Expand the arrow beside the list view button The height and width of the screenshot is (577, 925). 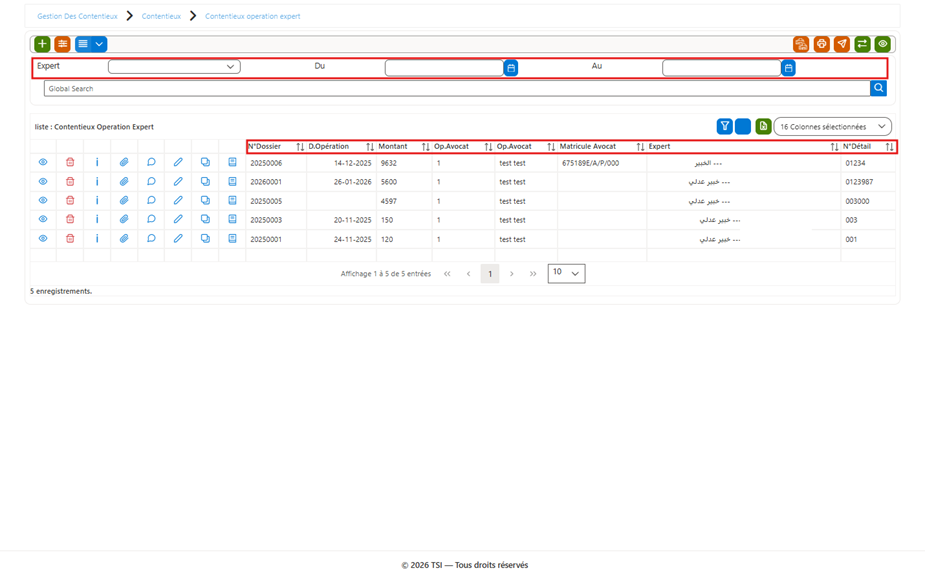[x=99, y=44]
